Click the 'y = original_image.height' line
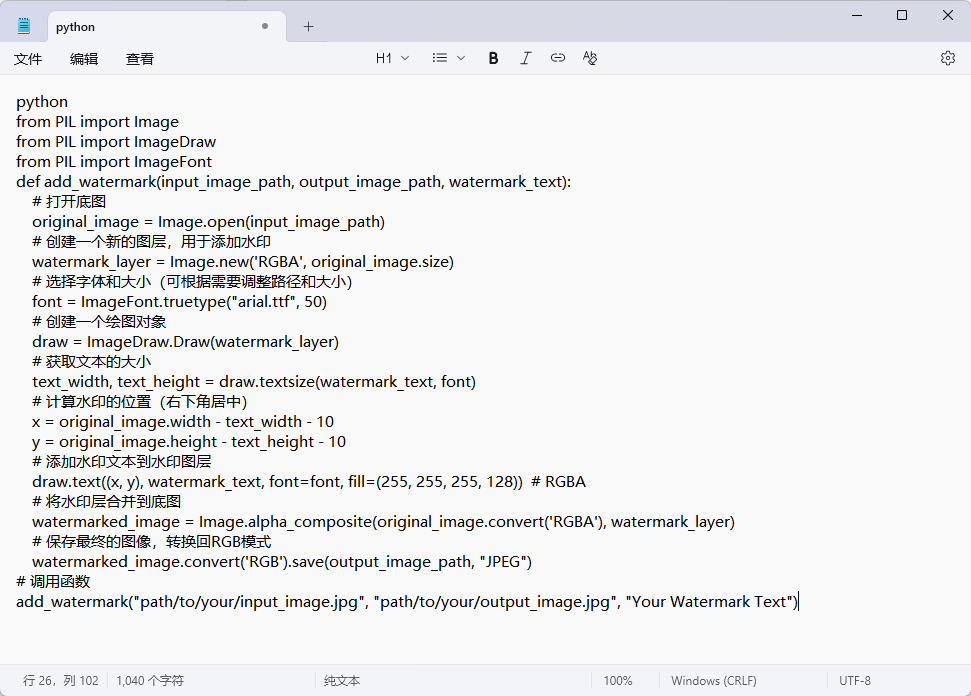 point(189,442)
